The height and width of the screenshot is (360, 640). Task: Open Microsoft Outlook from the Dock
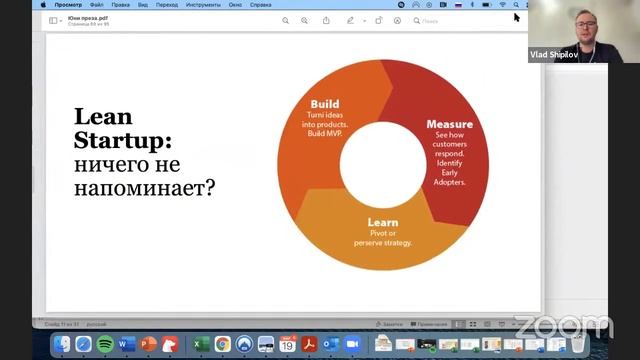tap(331, 344)
